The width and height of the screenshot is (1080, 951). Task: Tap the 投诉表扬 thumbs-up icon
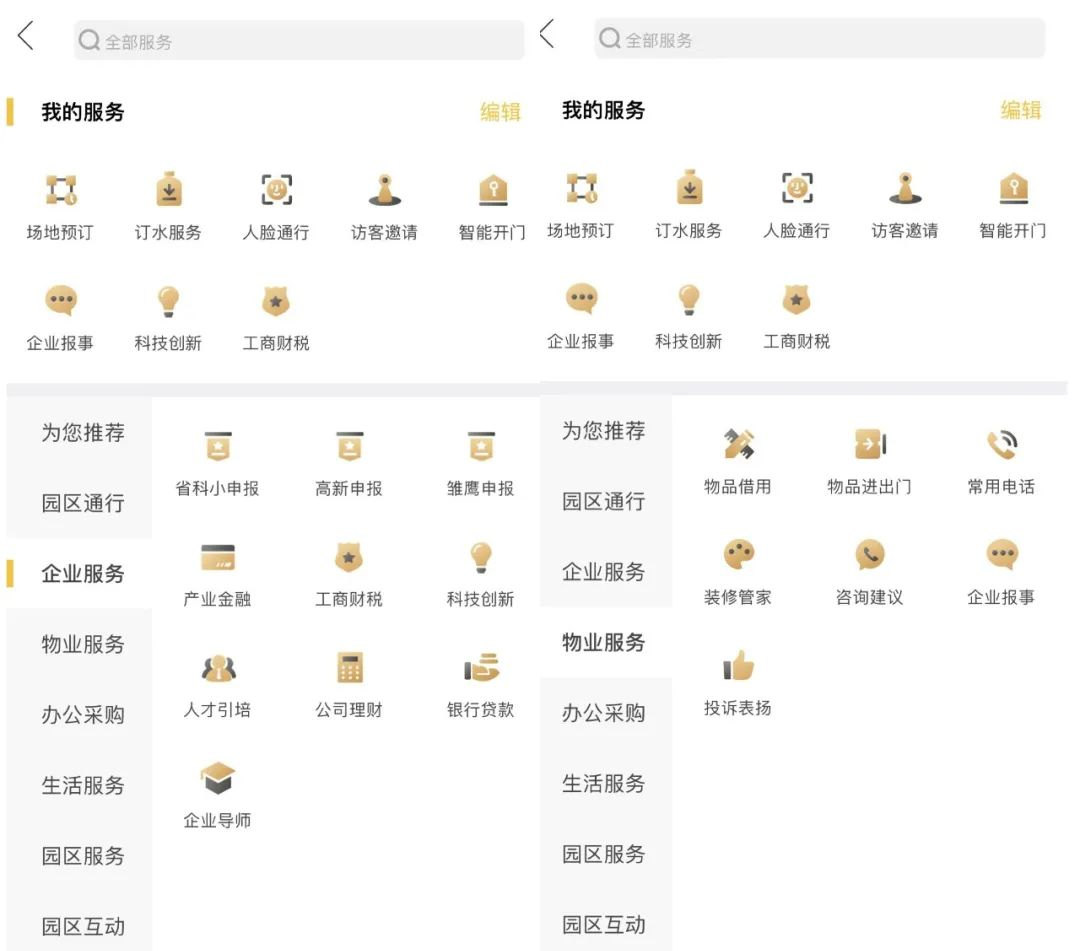click(x=738, y=666)
